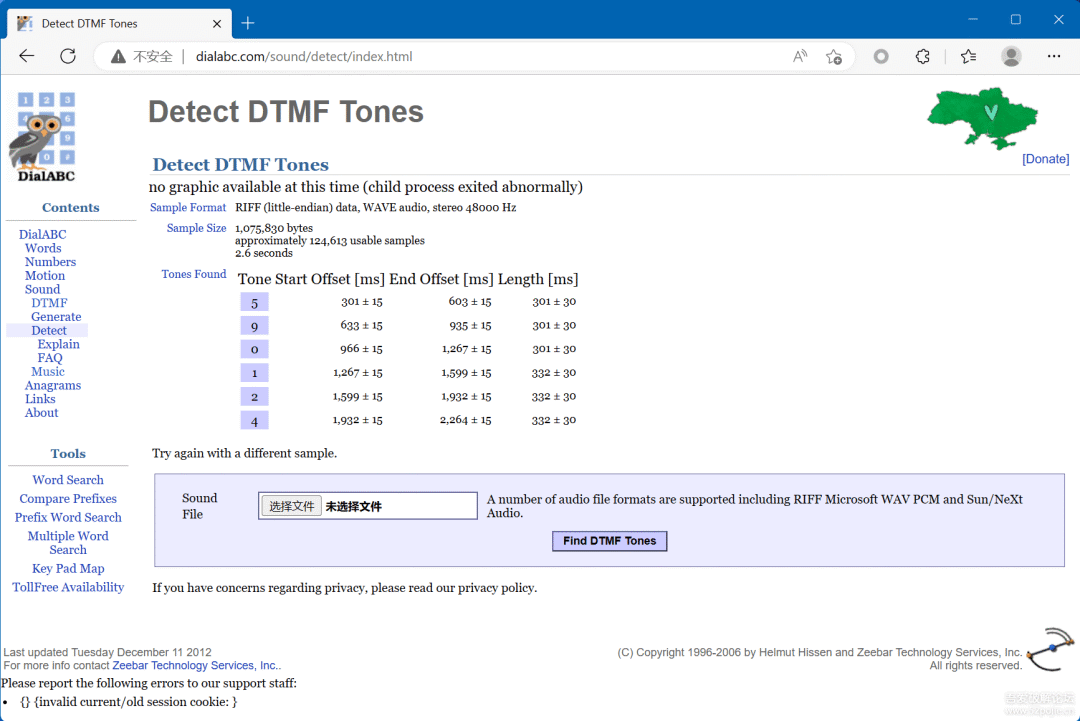Click the Tones Found label
1080x721 pixels.
coord(194,274)
